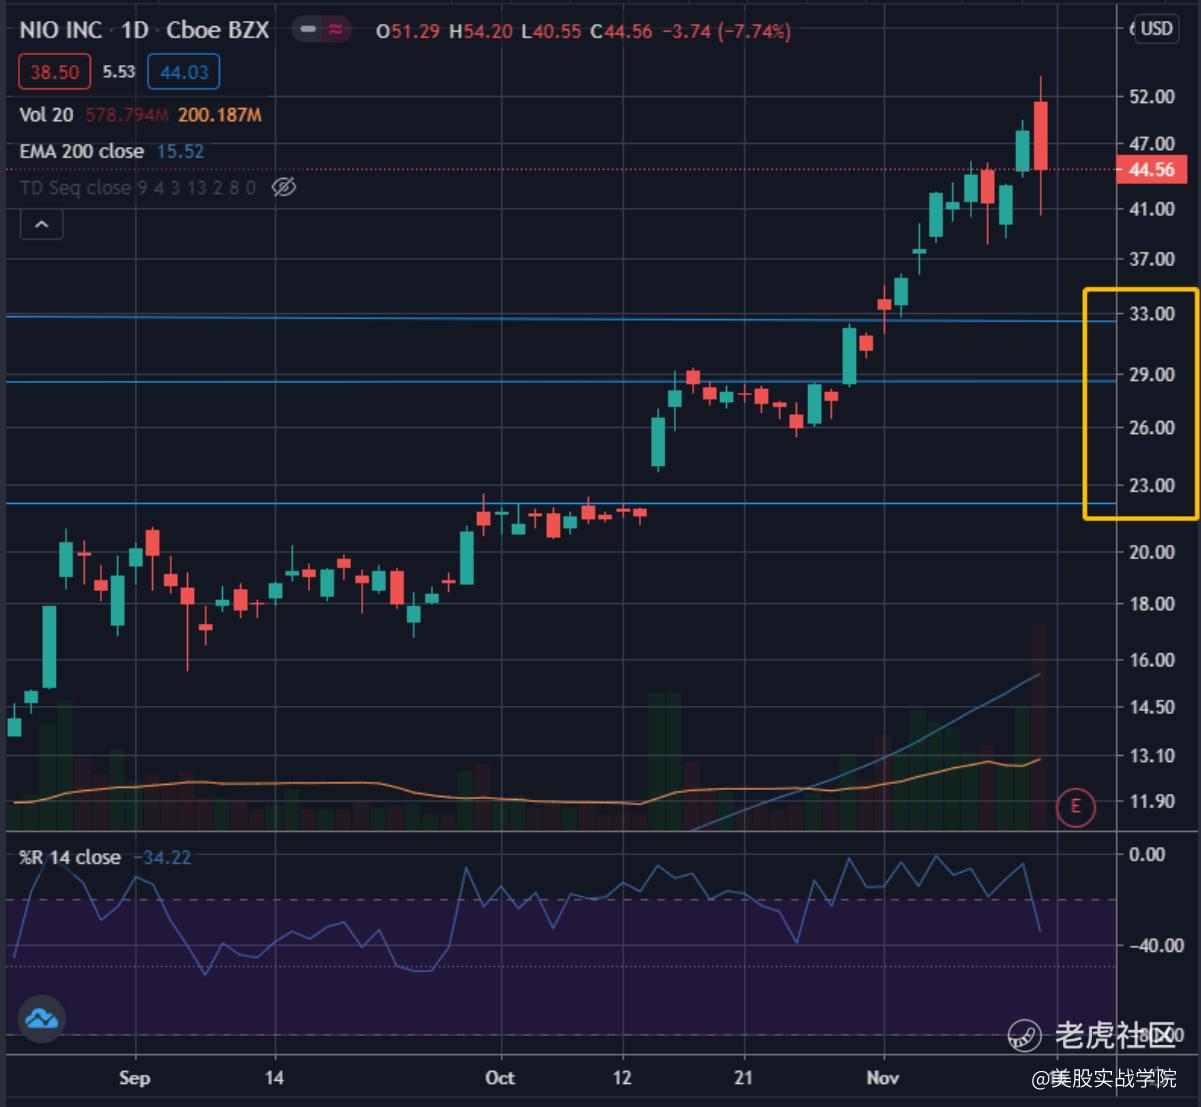Click the 37.00 price axis label
Screen dimensions: 1201x1107
click(x=1151, y=259)
